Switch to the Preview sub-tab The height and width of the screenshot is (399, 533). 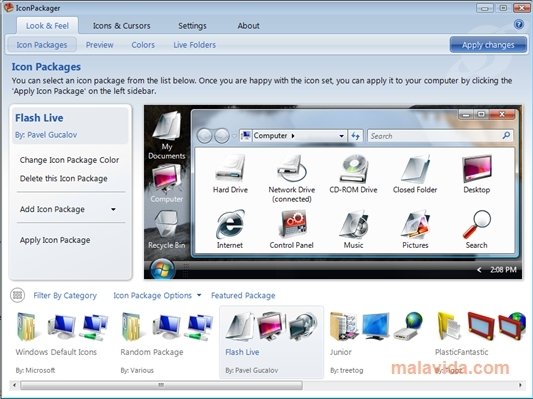(100, 45)
